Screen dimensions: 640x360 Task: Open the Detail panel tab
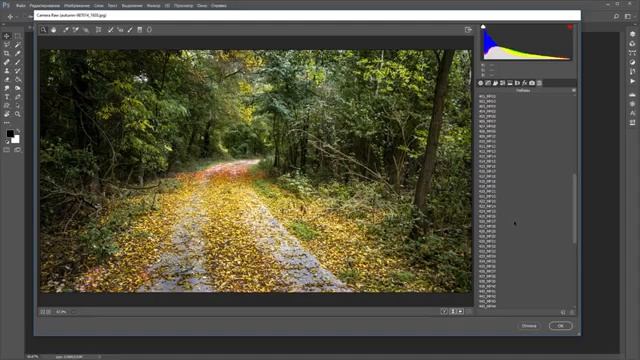pyautogui.click(x=495, y=83)
